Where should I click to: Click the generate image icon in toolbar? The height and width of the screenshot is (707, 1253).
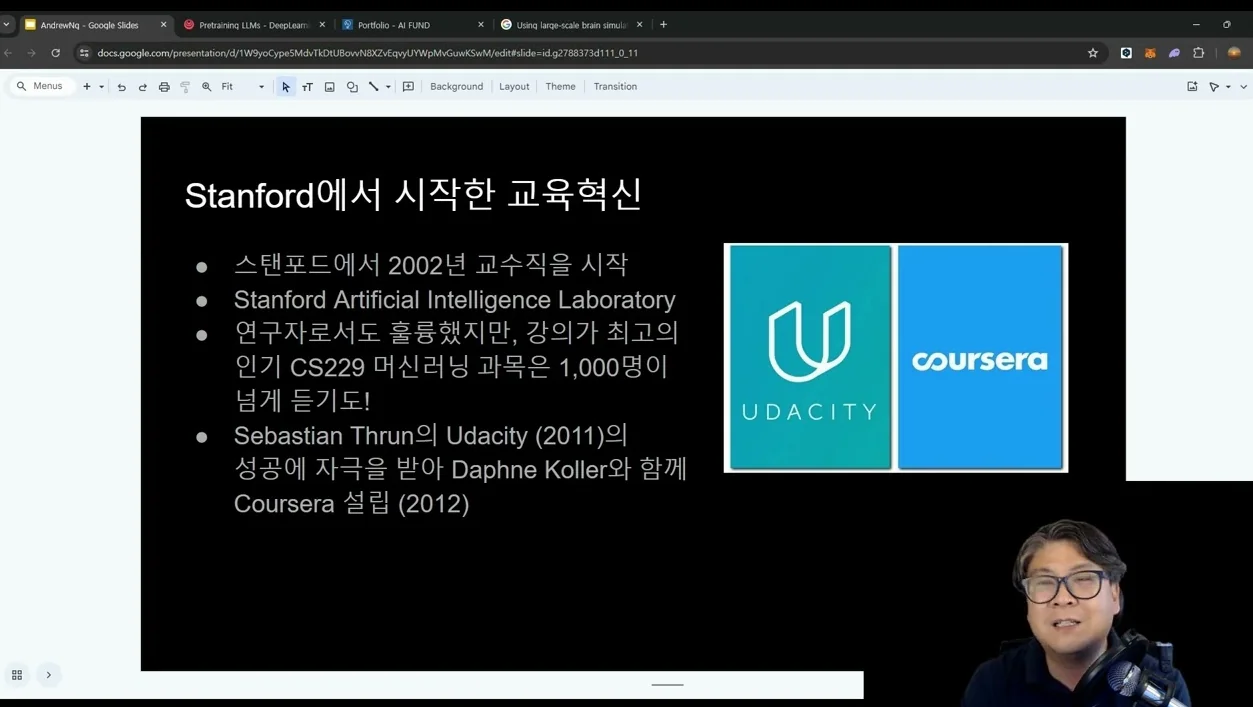pyautogui.click(x=1192, y=87)
